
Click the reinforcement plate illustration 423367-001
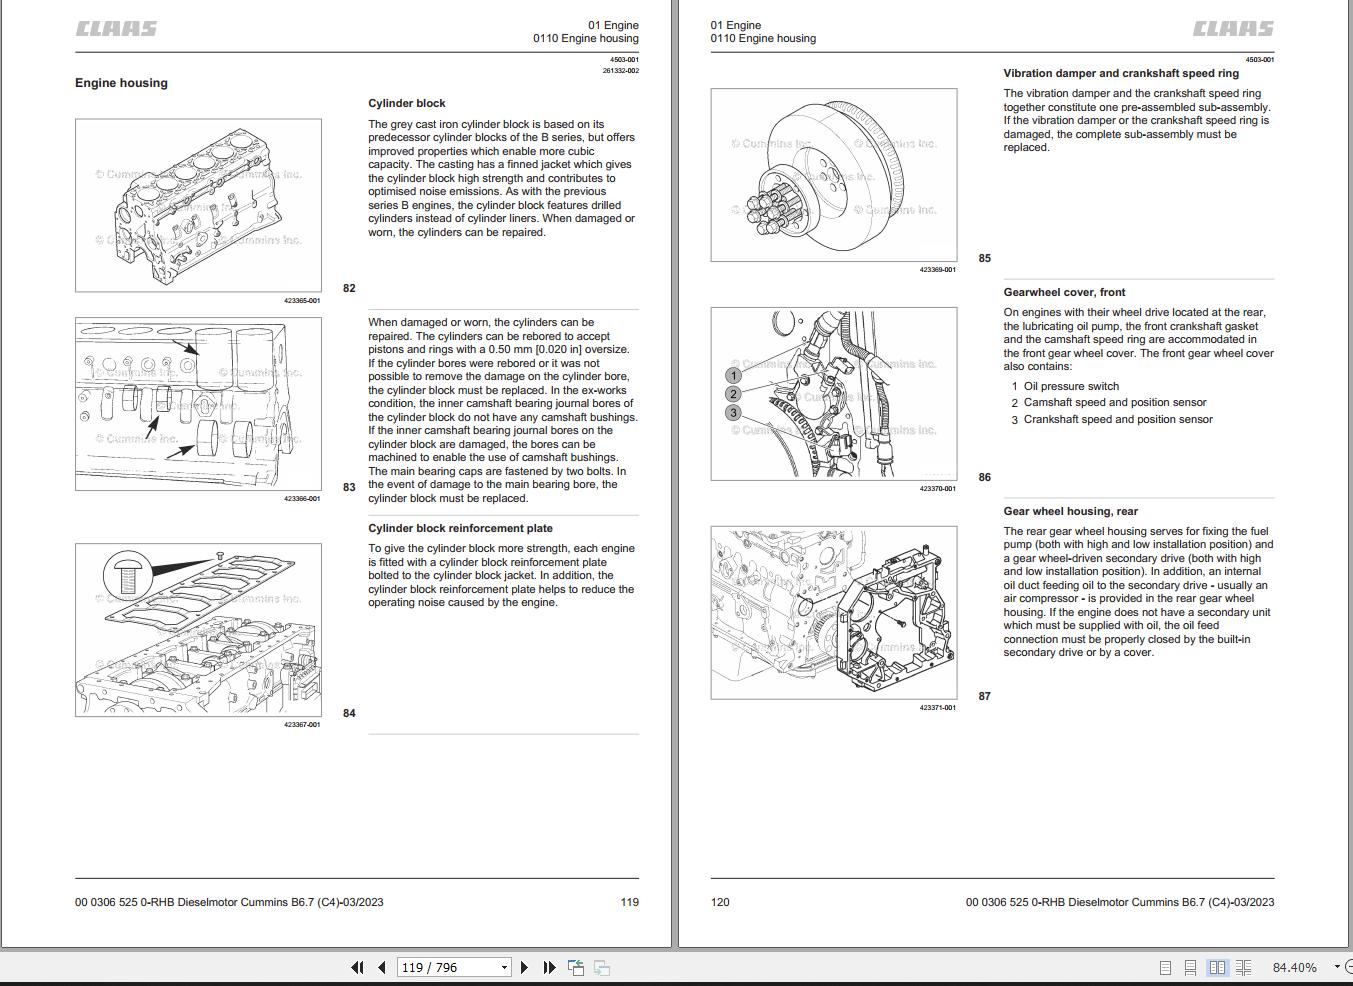198,630
